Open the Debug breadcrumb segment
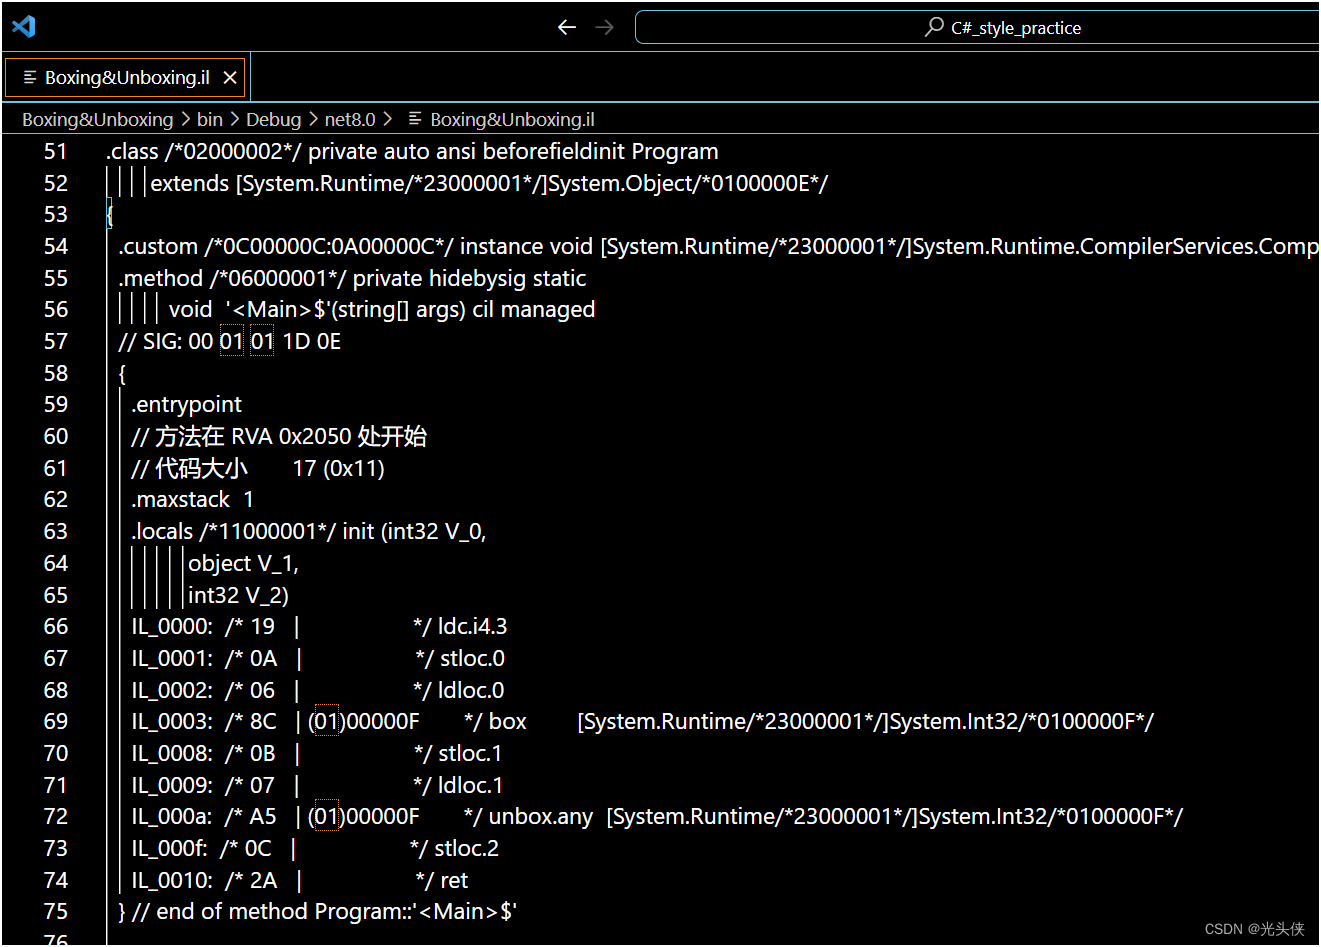Viewport: 1321px width, 947px height. pyautogui.click(x=273, y=119)
